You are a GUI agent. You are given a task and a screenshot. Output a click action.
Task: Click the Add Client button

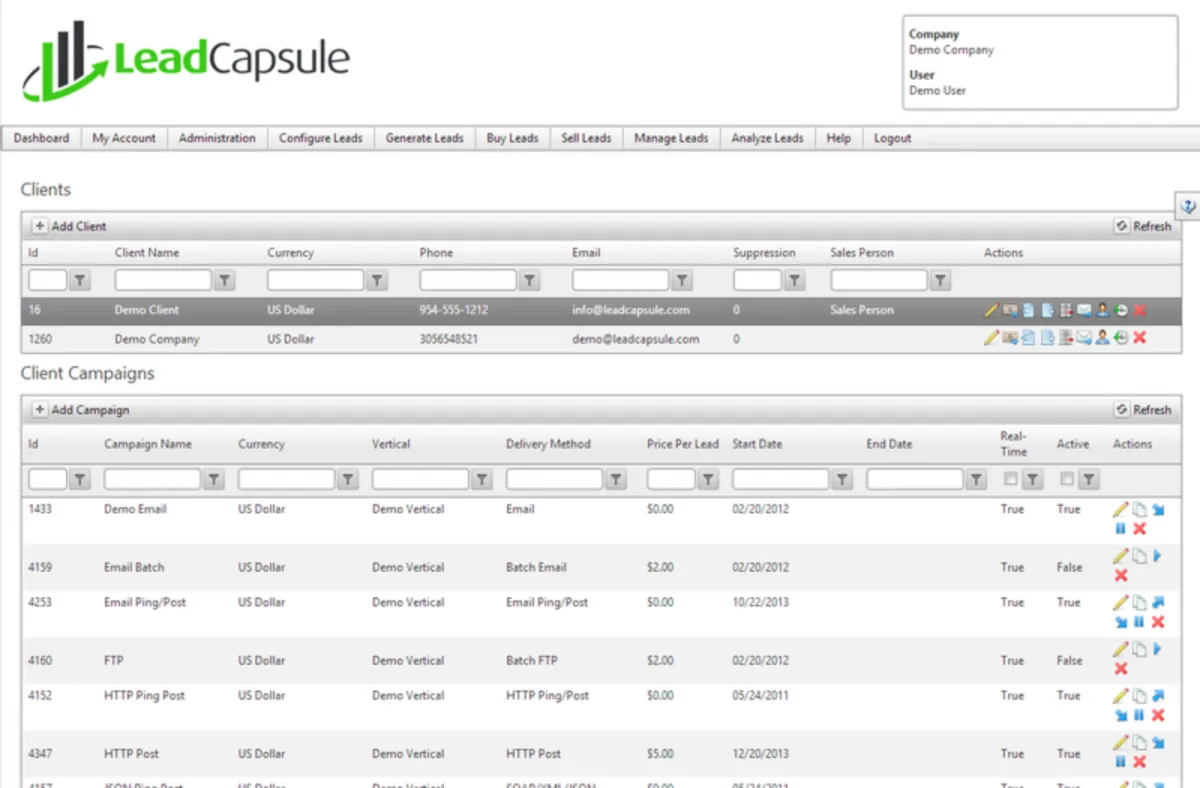pos(70,226)
